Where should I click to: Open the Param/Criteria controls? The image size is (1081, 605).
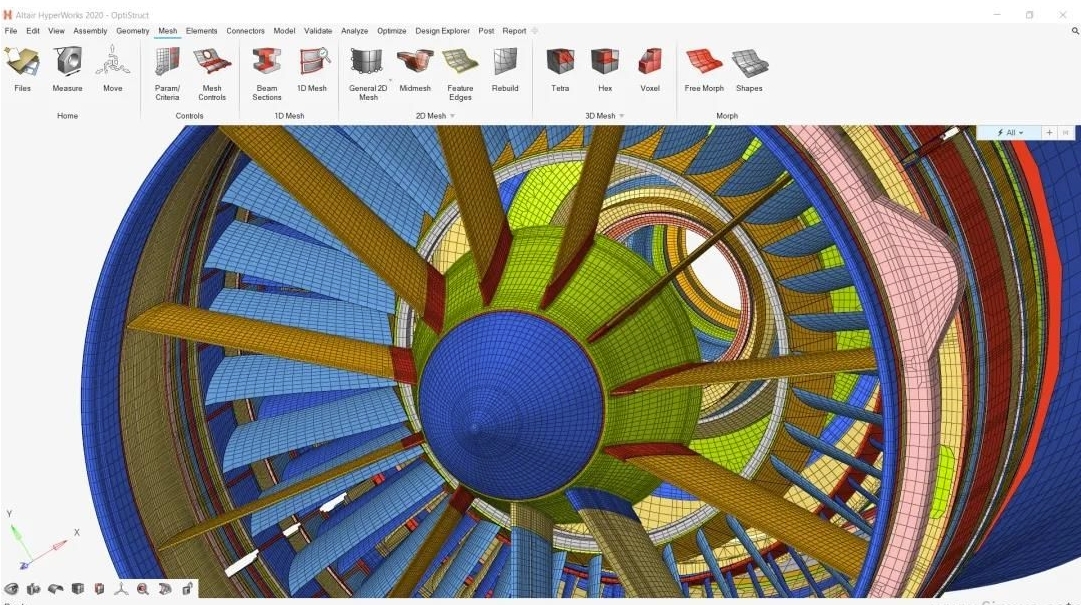pos(167,74)
